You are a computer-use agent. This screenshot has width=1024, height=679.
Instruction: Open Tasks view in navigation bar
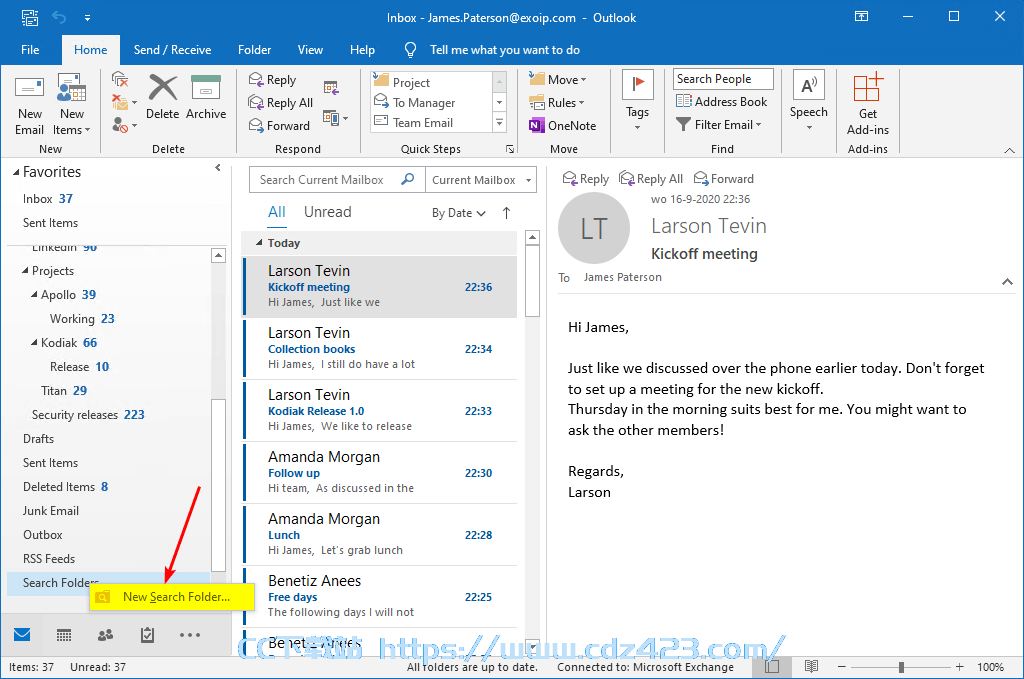coord(148,635)
